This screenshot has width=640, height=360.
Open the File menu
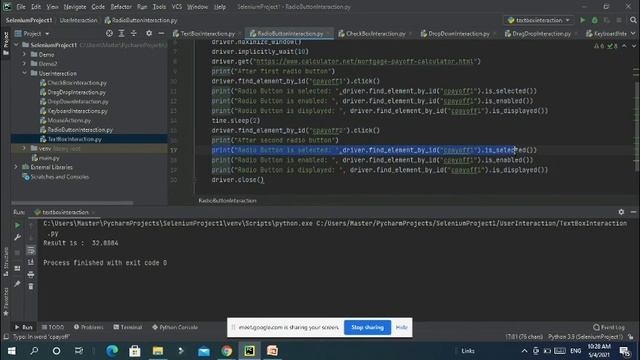pyautogui.click(x=21, y=7)
